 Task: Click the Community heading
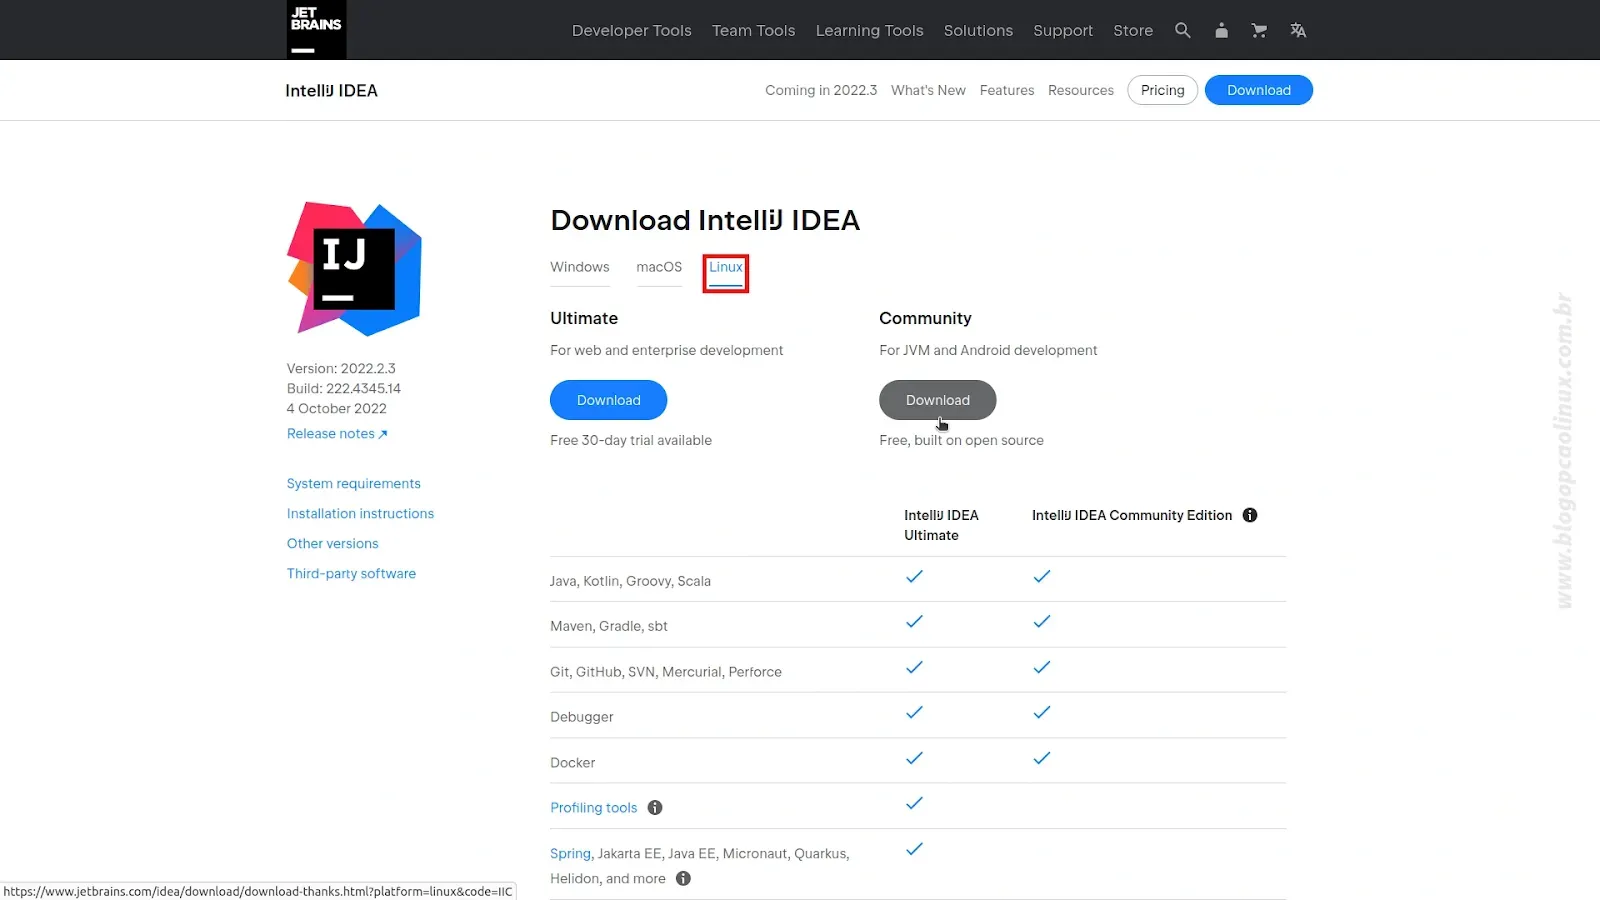click(x=925, y=318)
